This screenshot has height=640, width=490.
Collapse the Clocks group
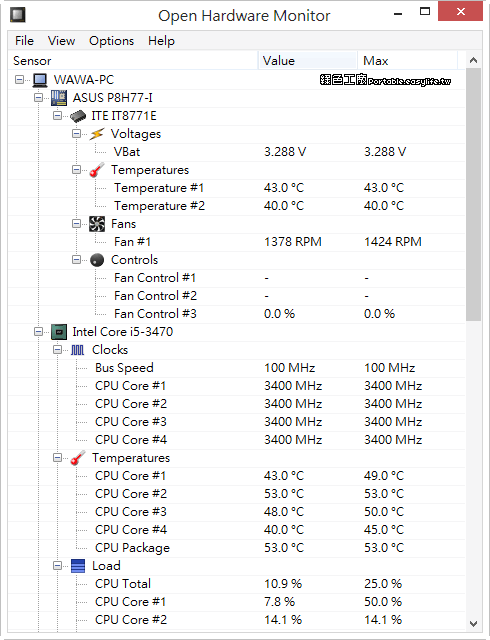(58, 349)
